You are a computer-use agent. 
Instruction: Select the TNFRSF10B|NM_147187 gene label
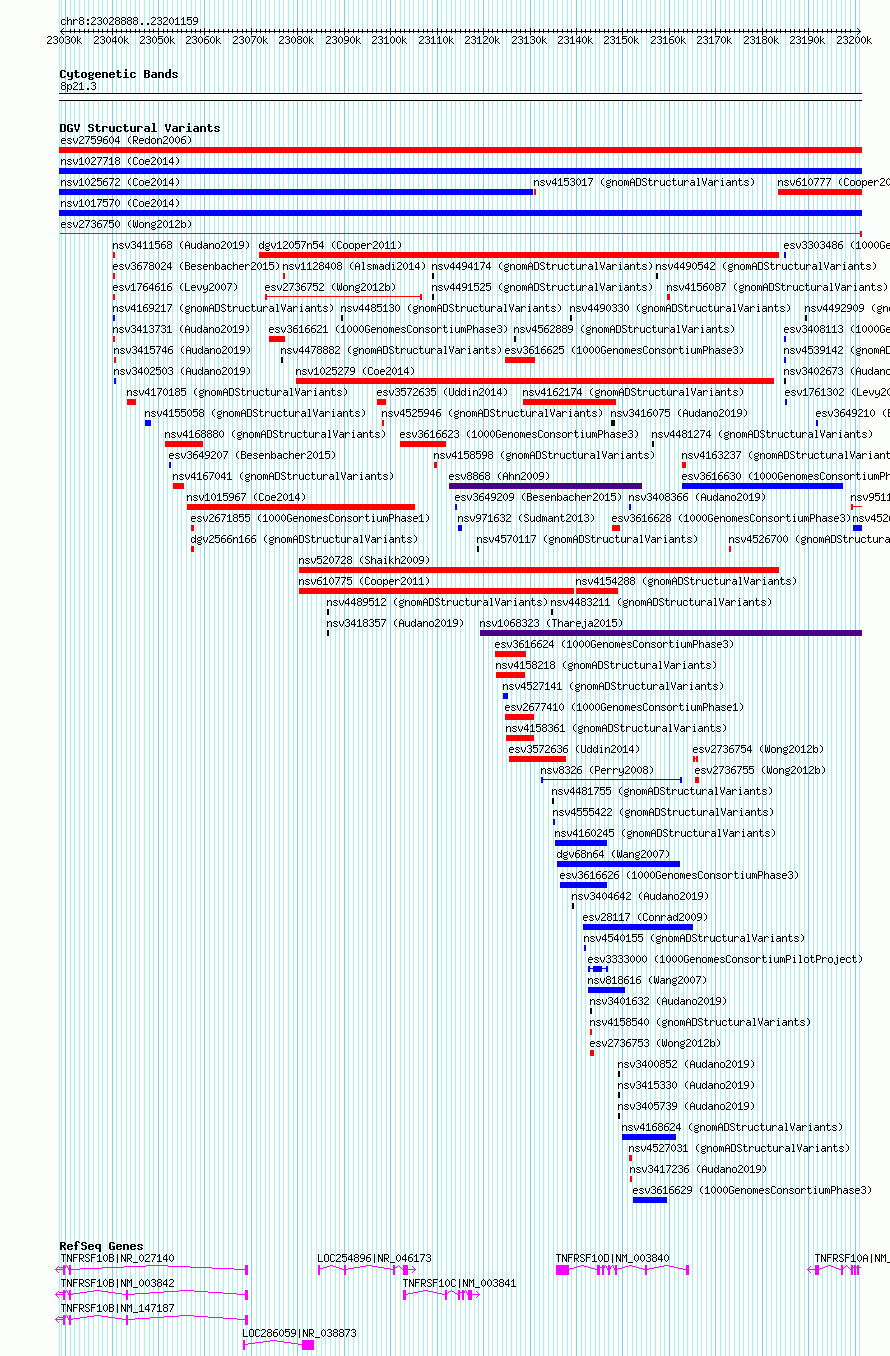click(117, 1308)
